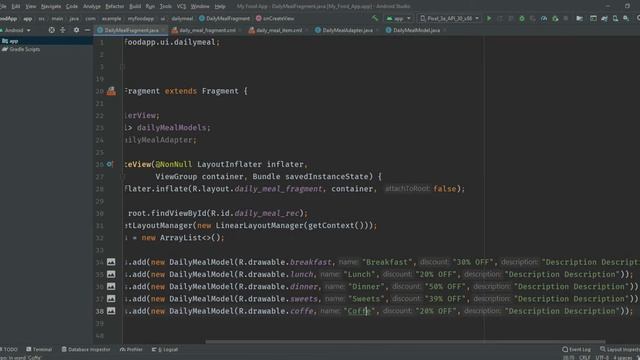The width and height of the screenshot is (640, 360).
Task: Open the Pixel_3a_API_30_x86 device selector dropdown
Action: [x=449, y=18]
